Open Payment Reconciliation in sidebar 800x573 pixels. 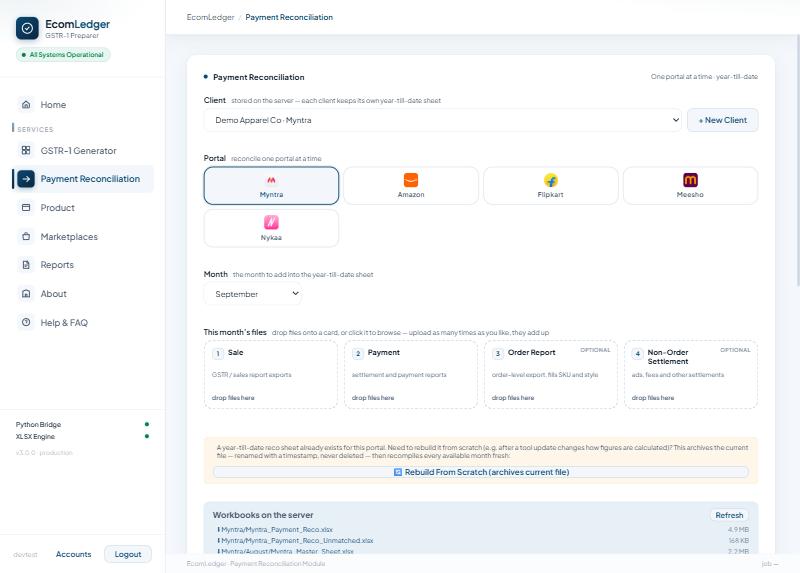click(83, 179)
